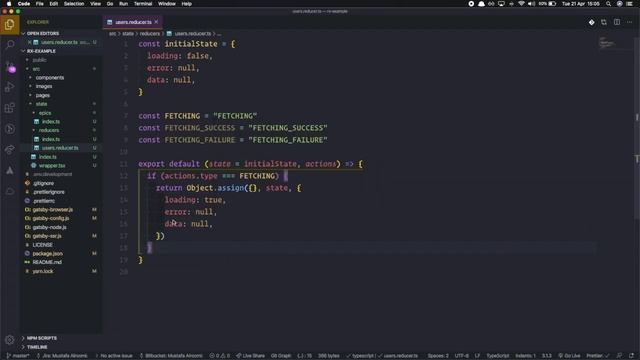Open the Search view in activity bar
The width and height of the screenshot is (640, 360).
[10, 44]
